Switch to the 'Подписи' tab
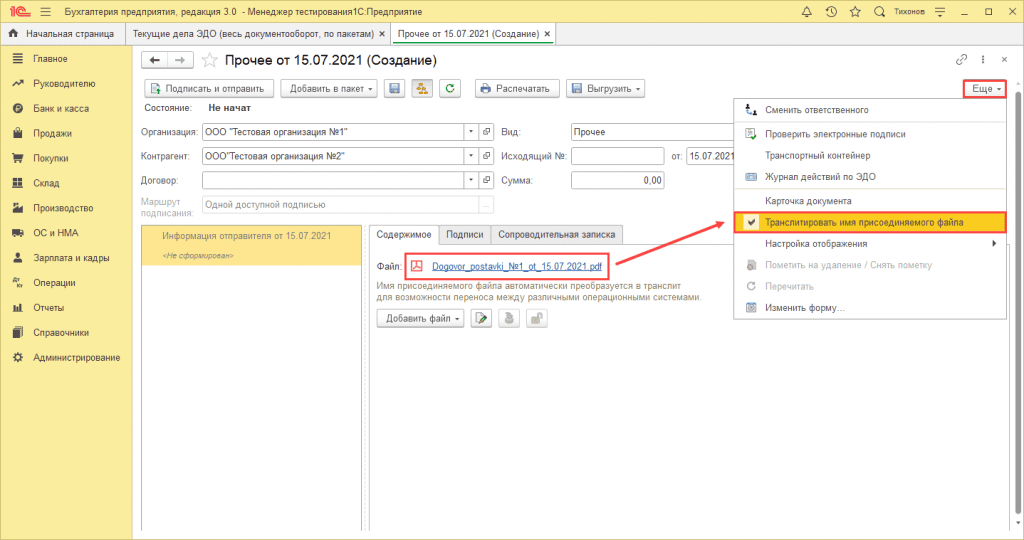 pos(465,234)
